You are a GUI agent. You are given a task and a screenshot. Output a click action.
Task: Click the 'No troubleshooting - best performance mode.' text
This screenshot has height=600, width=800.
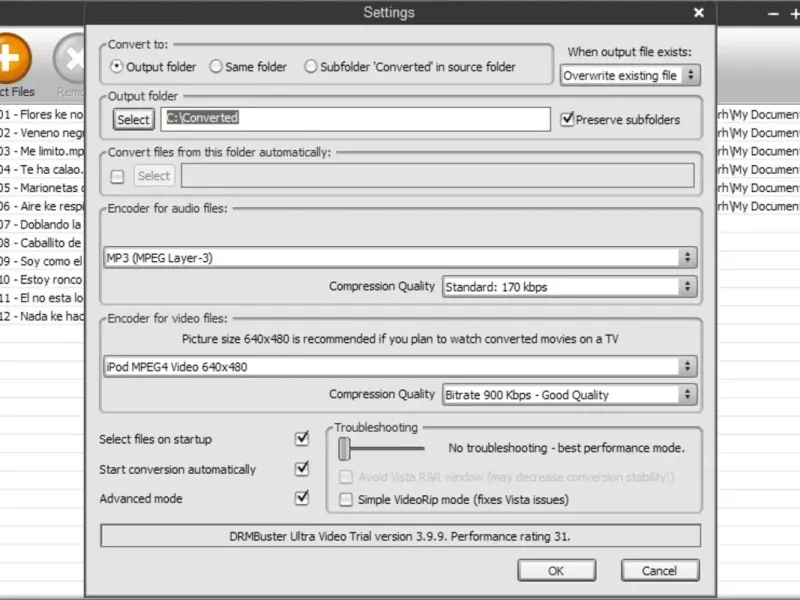566,448
